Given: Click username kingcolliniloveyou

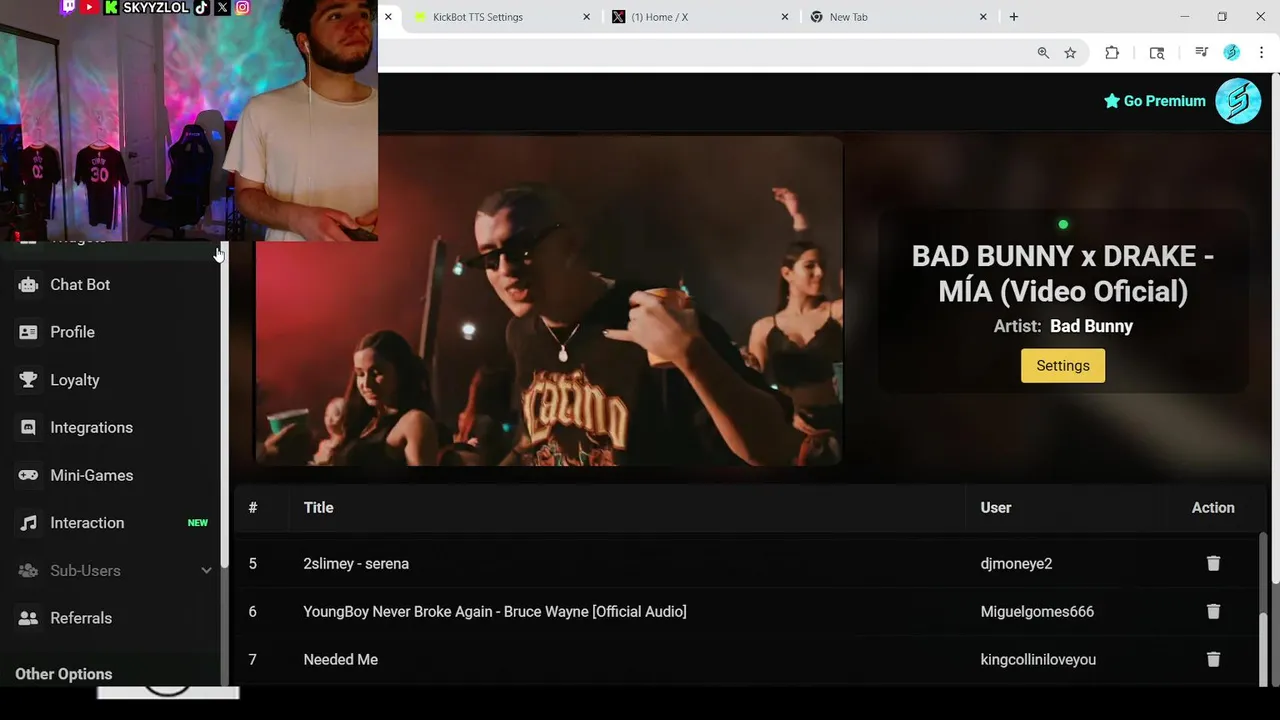Looking at the screenshot, I should point(1038,659).
